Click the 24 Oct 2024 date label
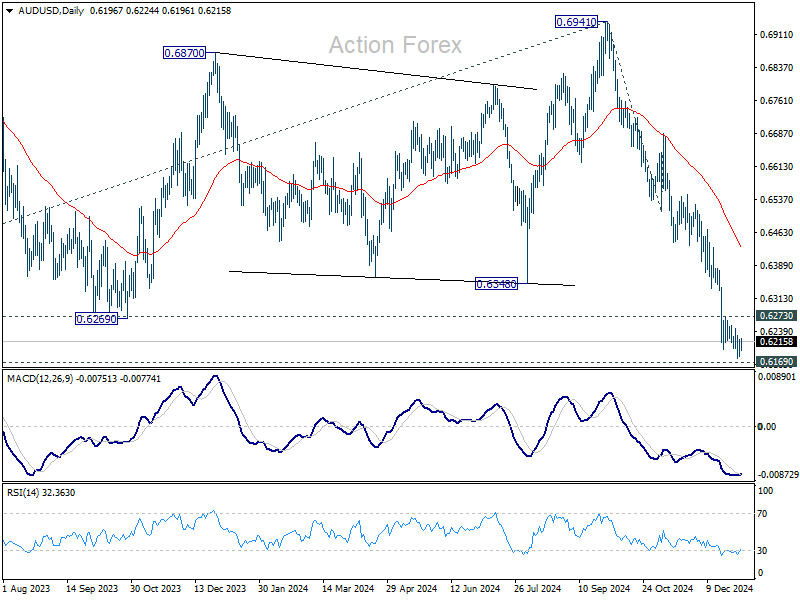Image resolution: width=800 pixels, height=600 pixels. pos(667,589)
